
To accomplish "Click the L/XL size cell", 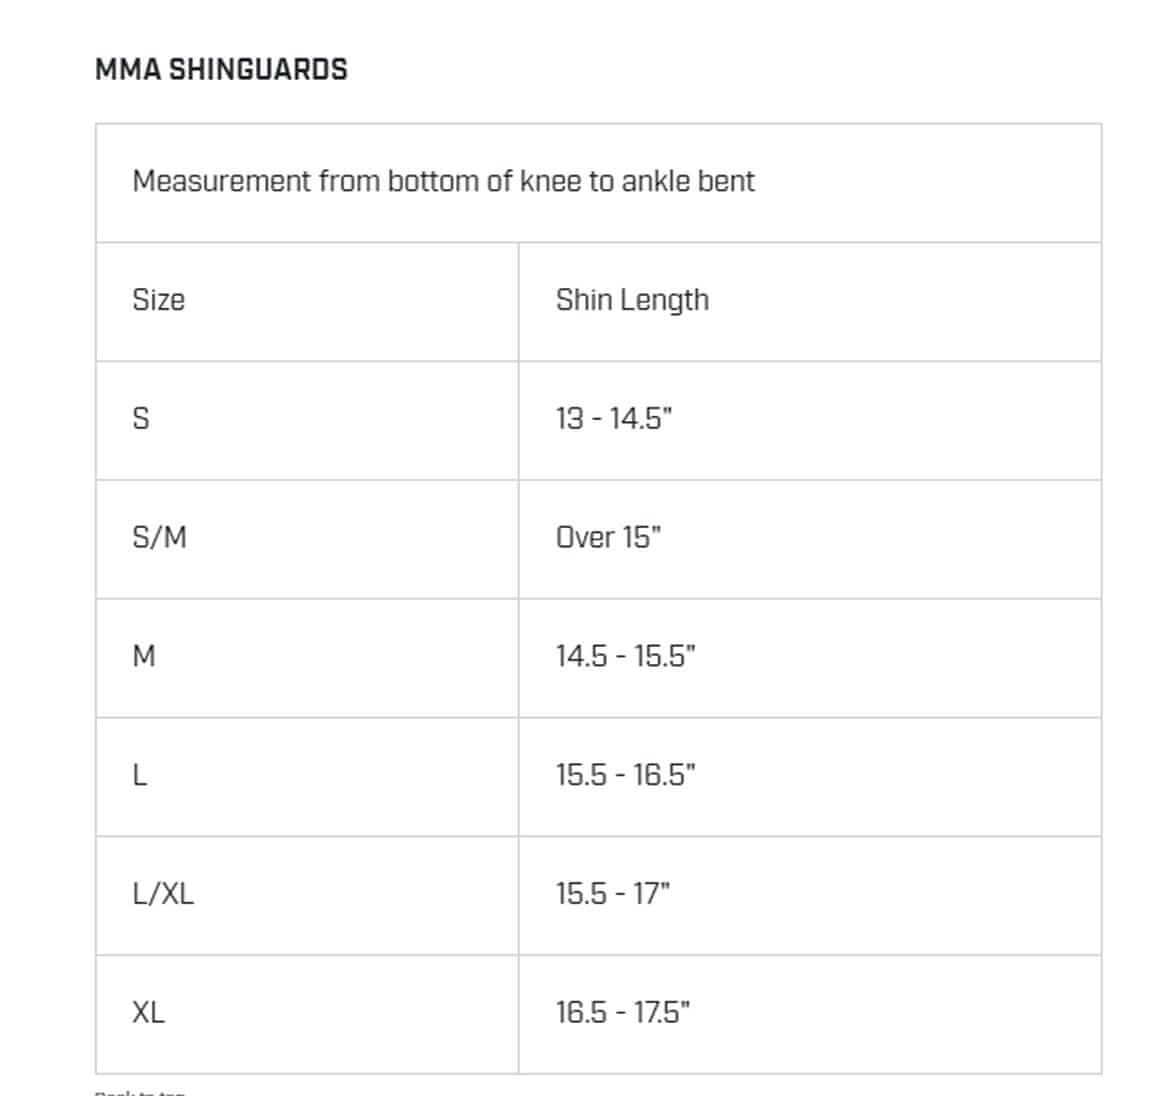I will click(x=163, y=893).
